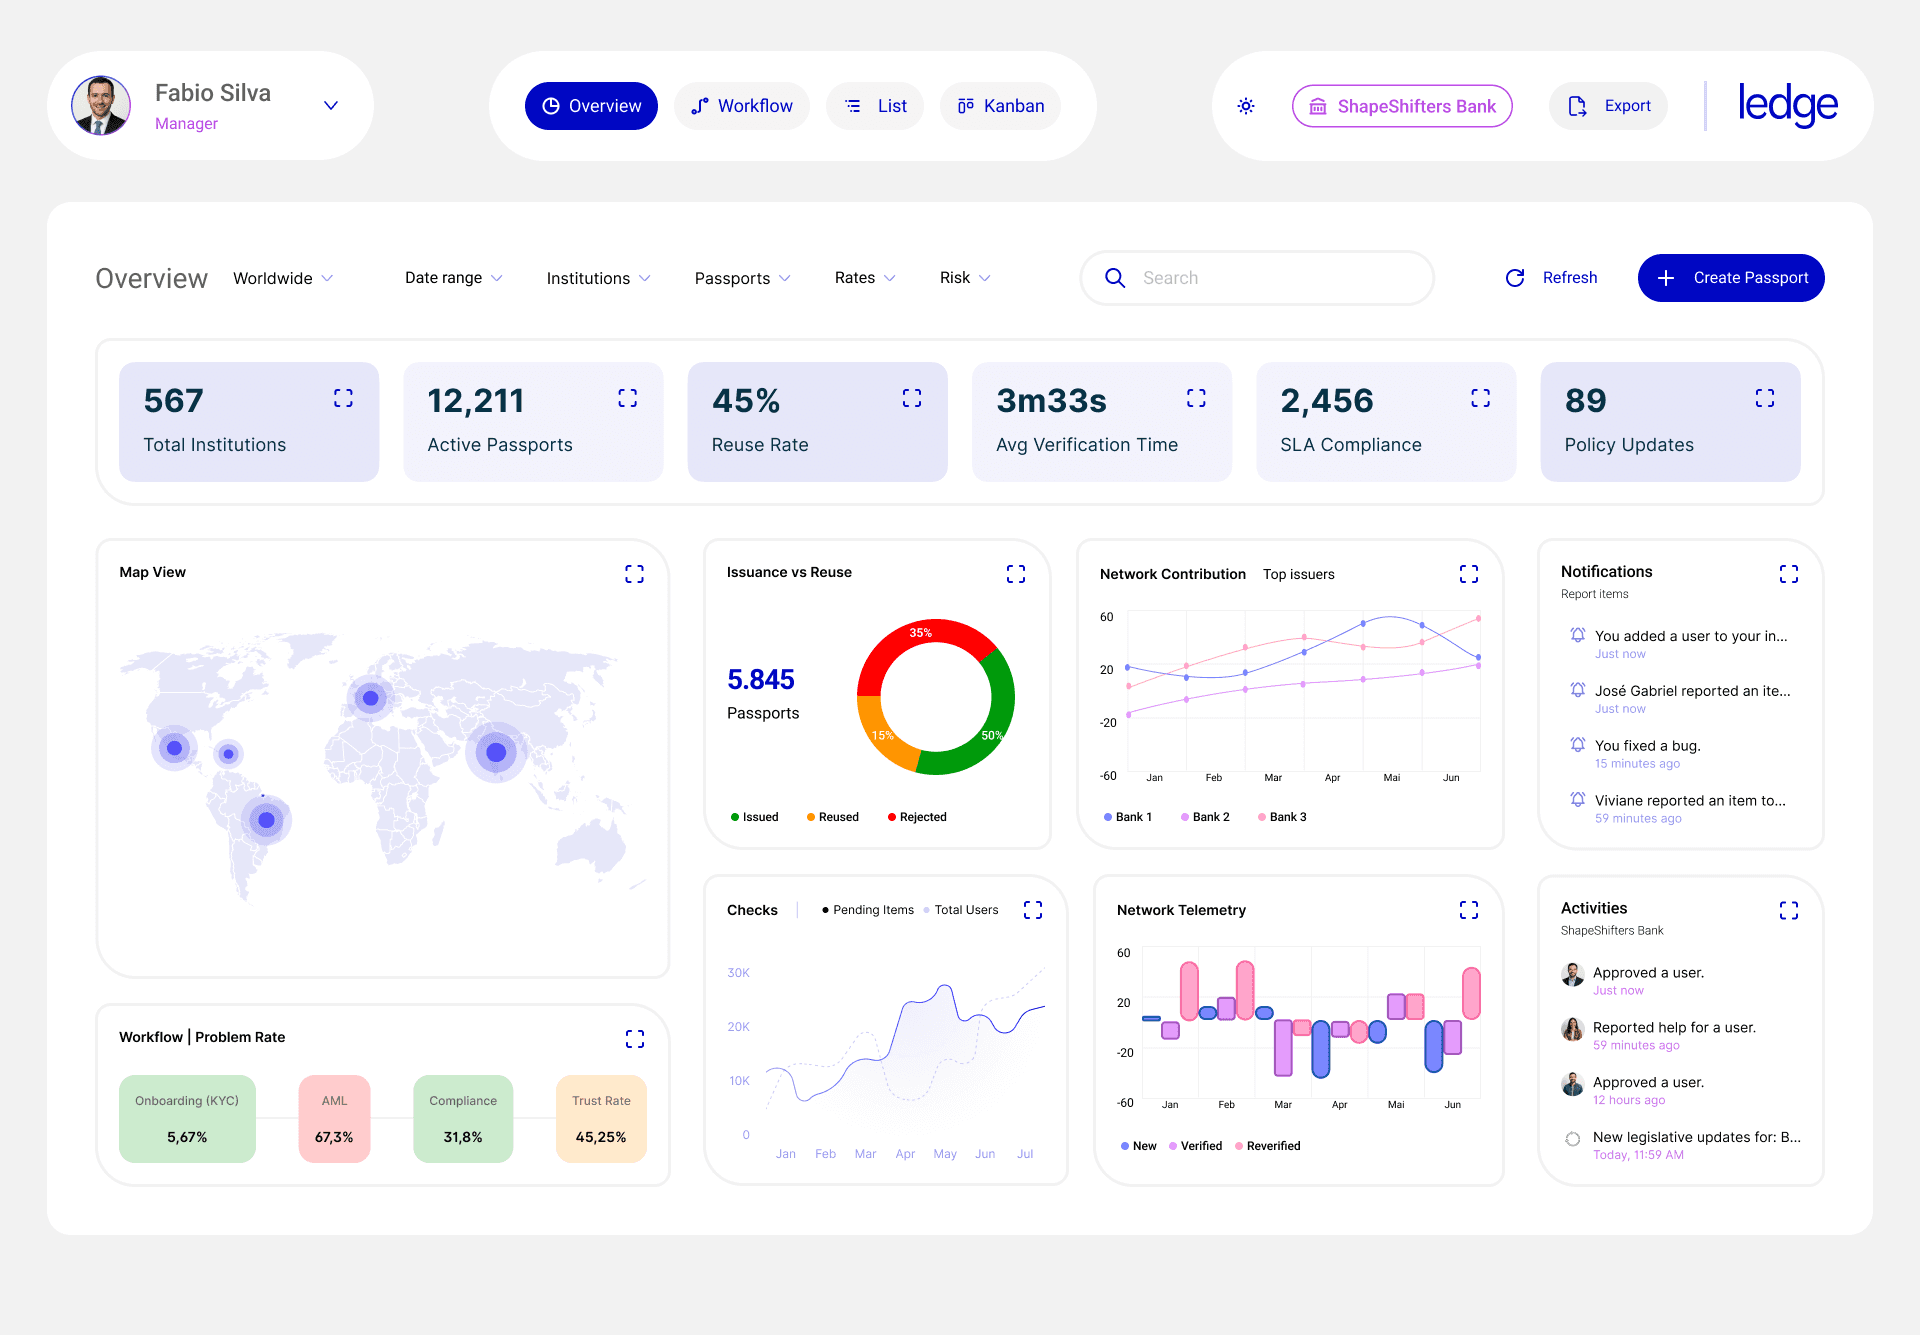1920x1335 pixels.
Task: Expand the Avg Verification Time card
Action: (1196, 398)
